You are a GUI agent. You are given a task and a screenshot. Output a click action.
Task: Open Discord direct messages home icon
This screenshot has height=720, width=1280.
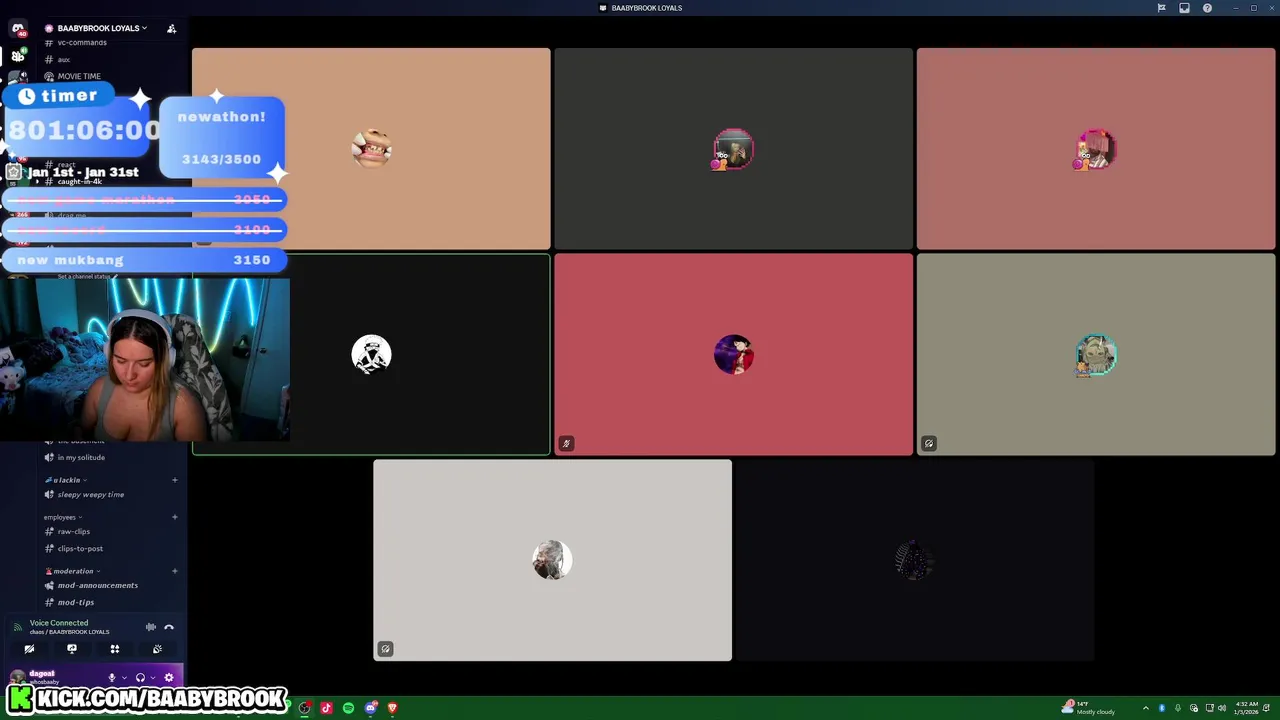tap(17, 28)
